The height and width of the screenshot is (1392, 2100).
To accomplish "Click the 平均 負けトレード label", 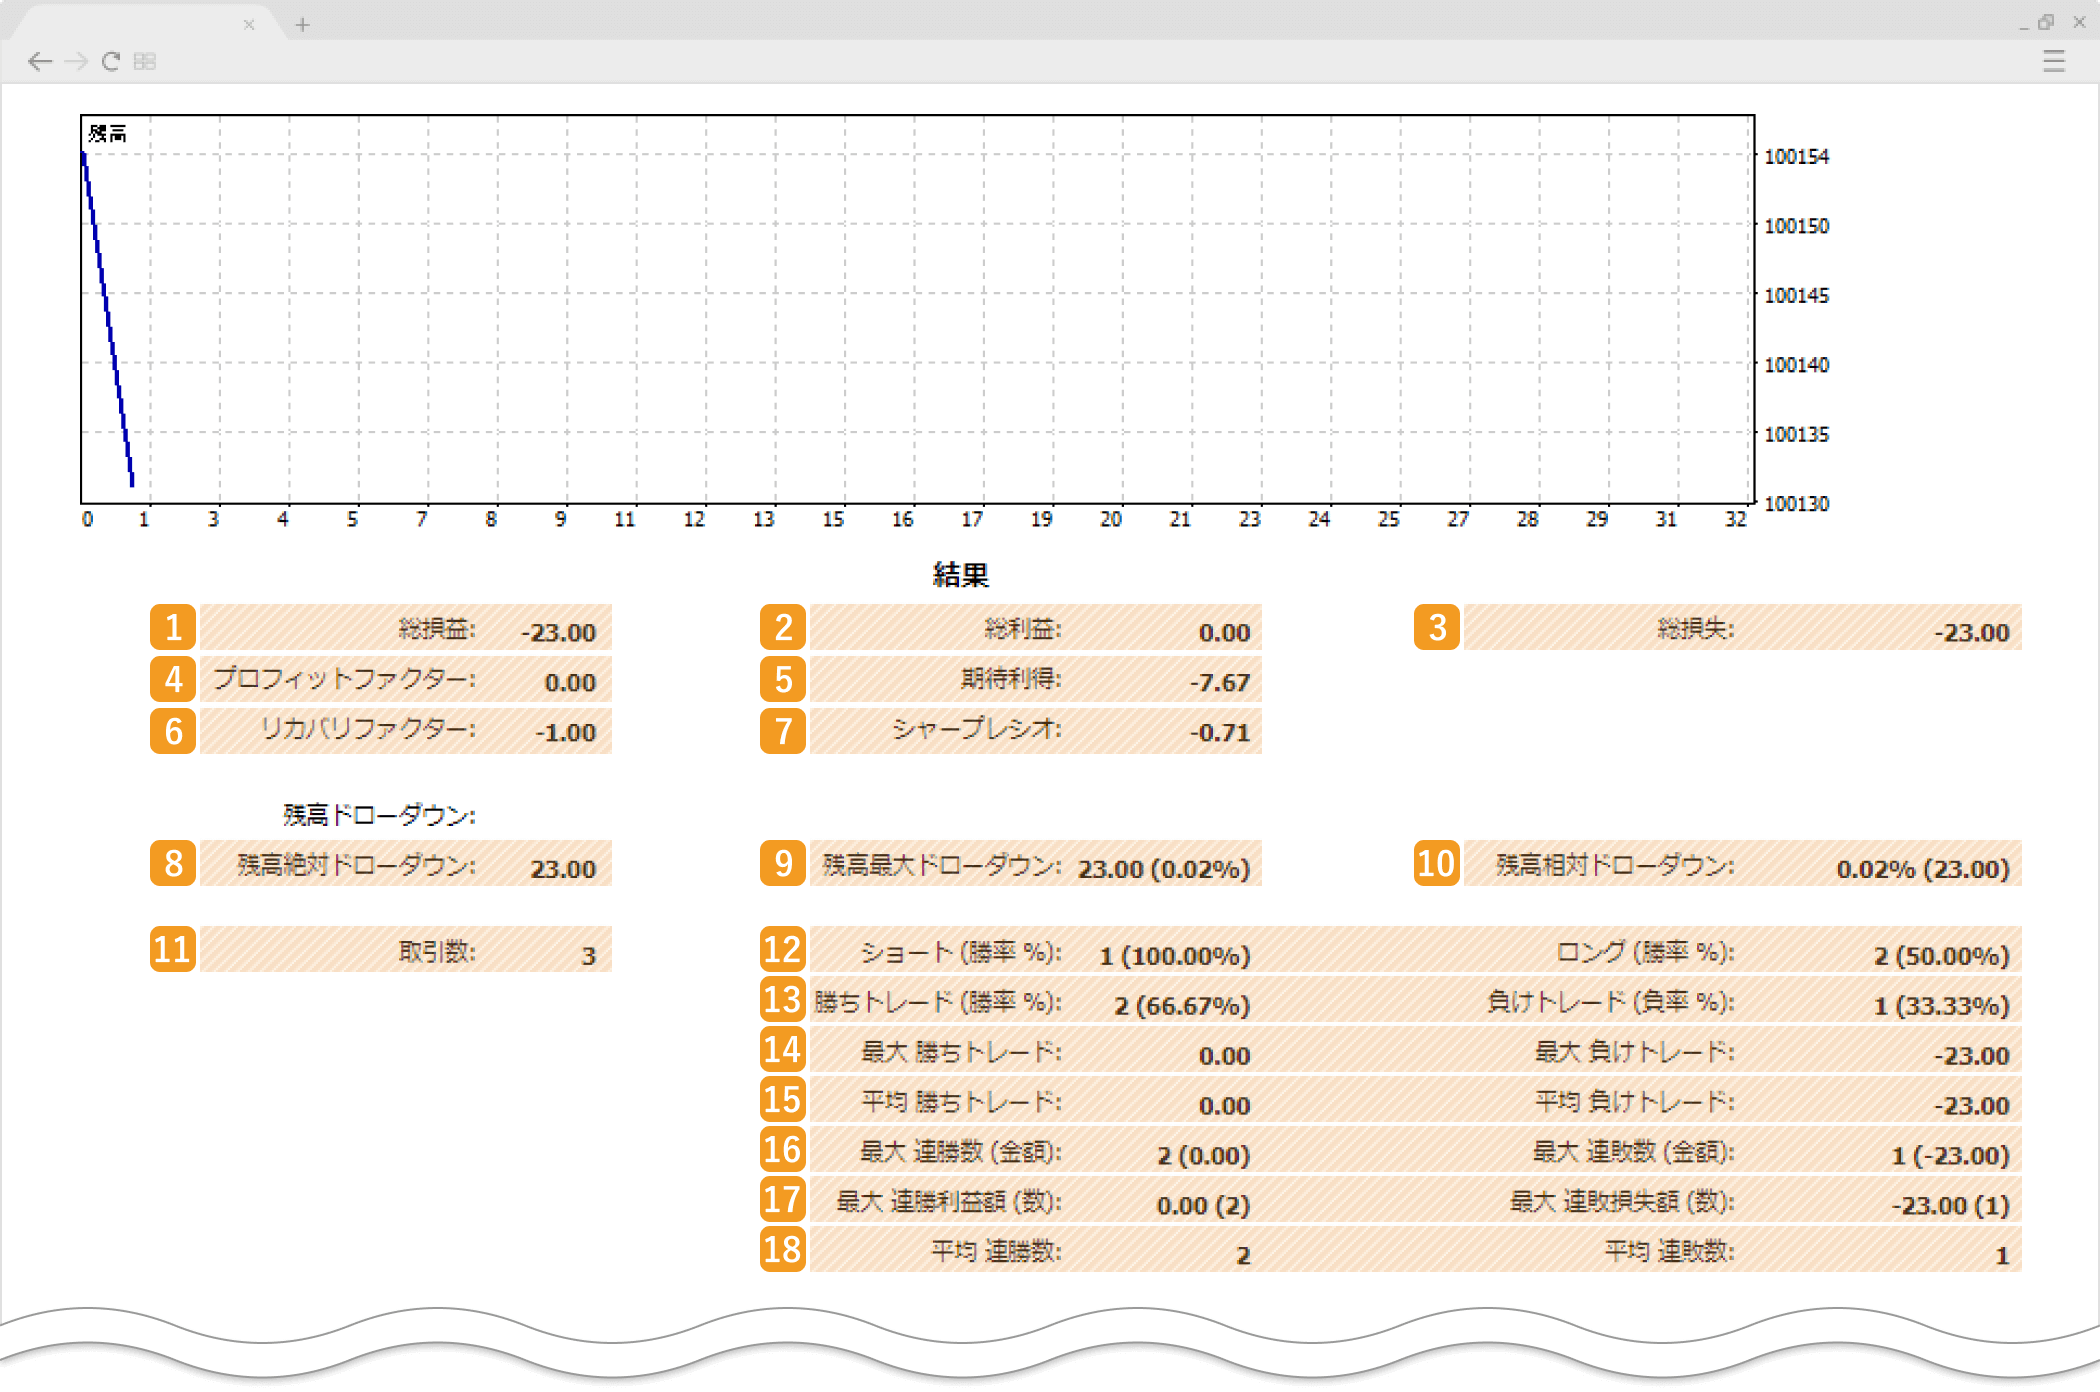I will click(x=1635, y=1102).
